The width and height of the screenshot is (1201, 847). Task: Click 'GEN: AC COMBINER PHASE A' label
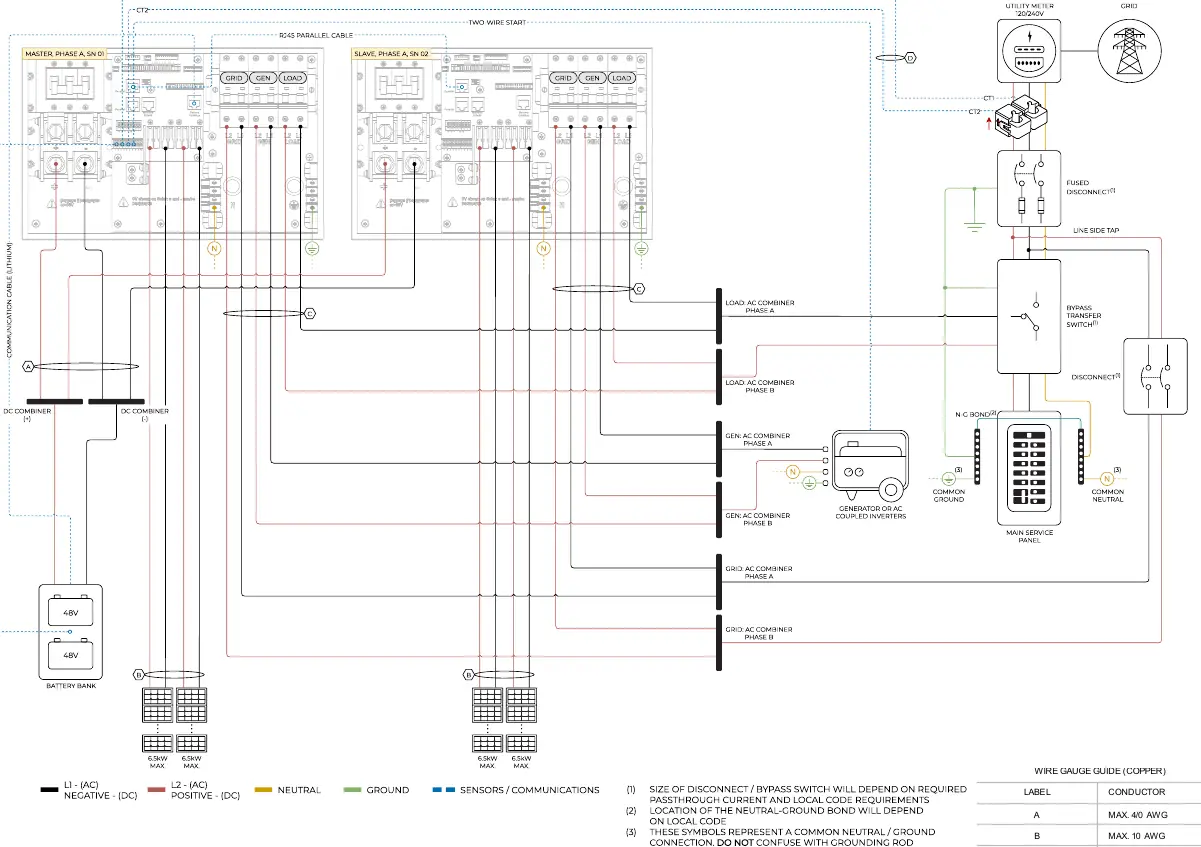[757, 439]
